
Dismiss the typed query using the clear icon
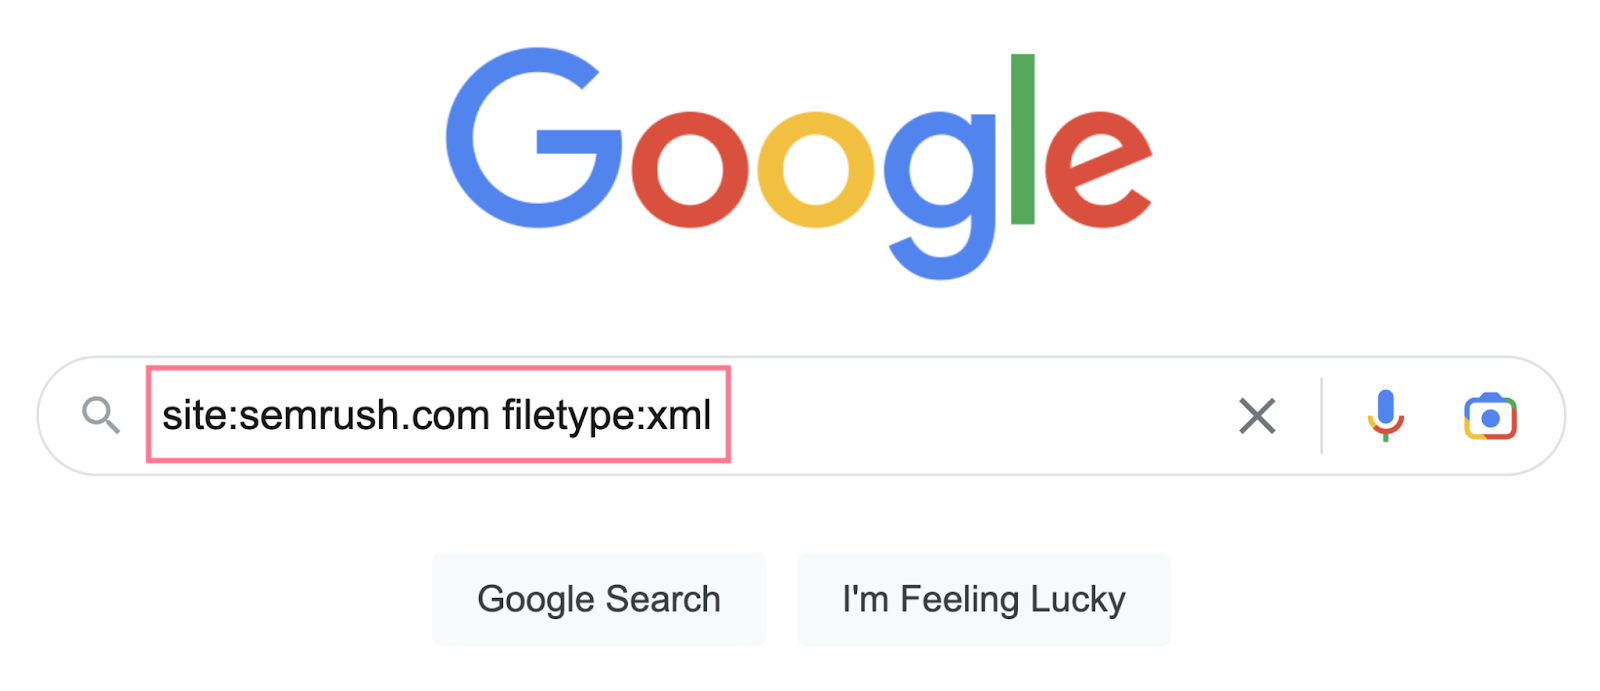[1257, 415]
